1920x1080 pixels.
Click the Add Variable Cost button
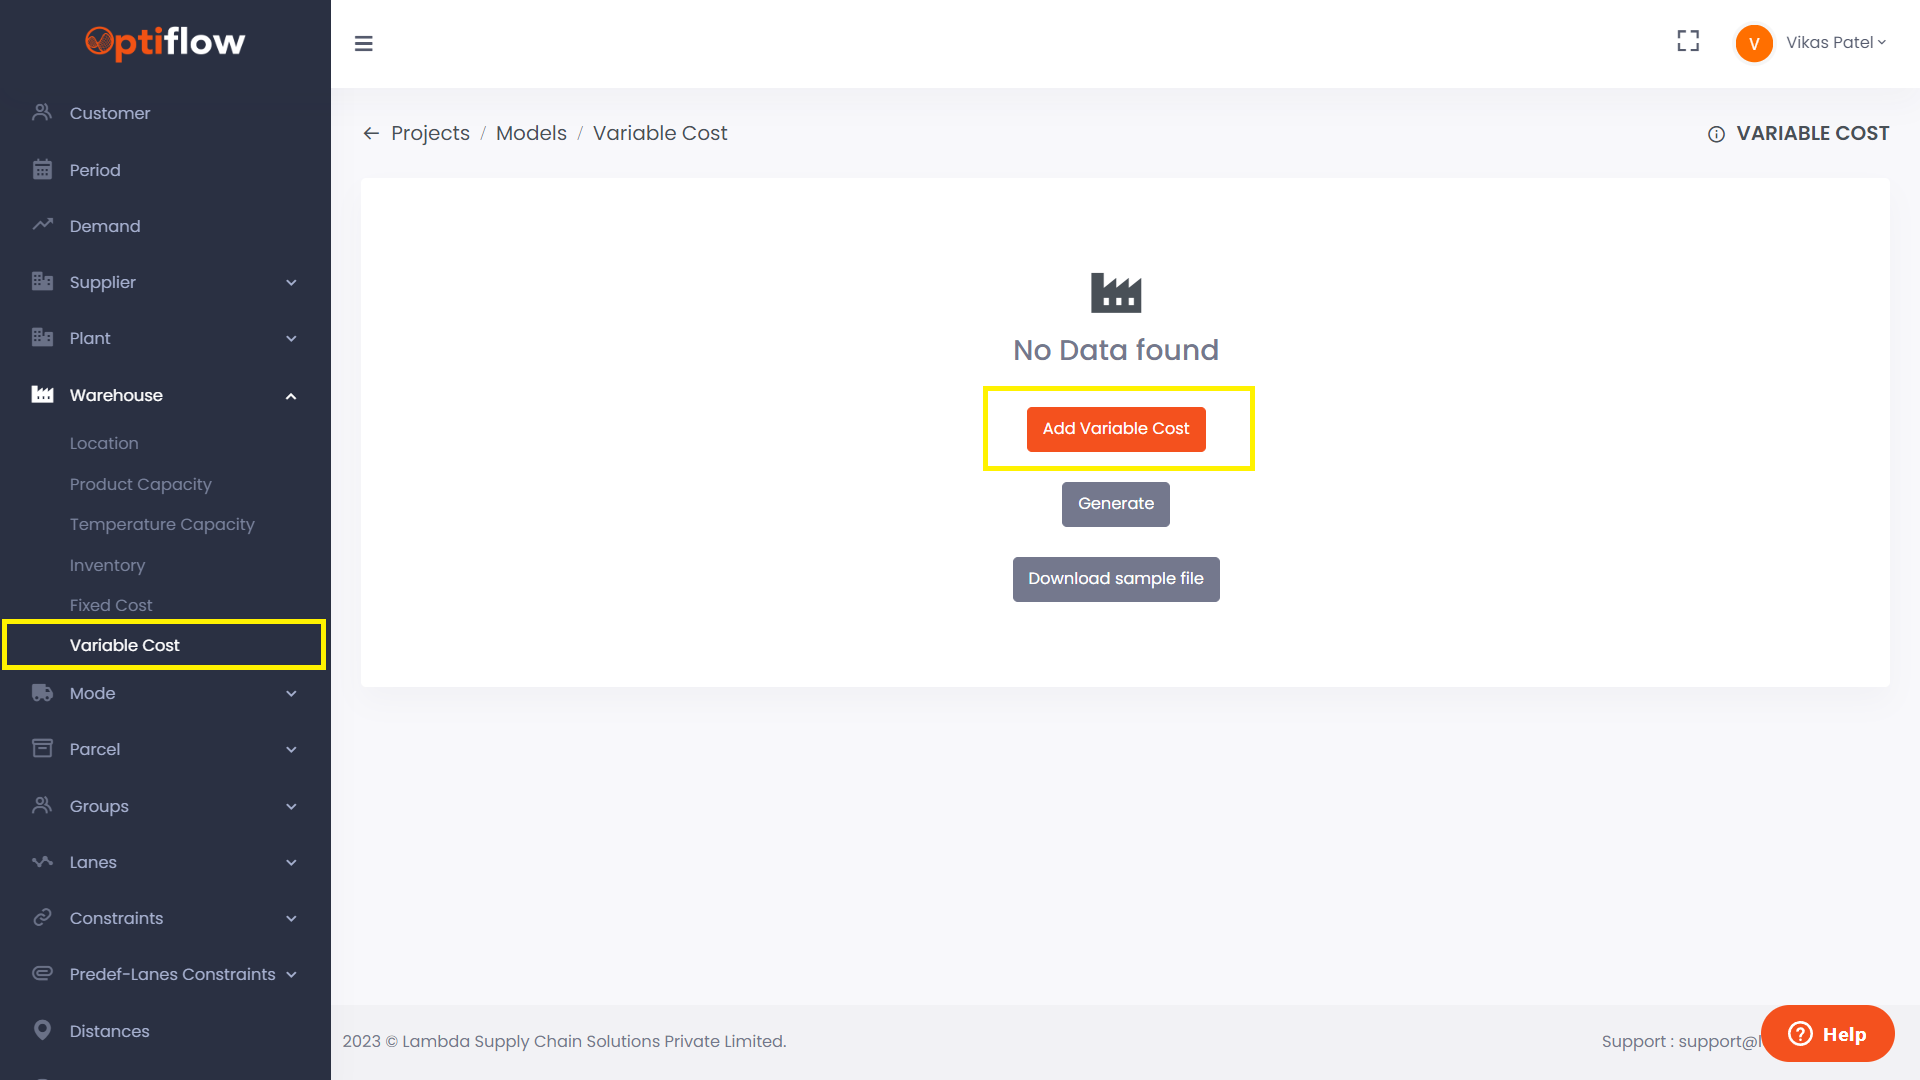coord(1116,429)
